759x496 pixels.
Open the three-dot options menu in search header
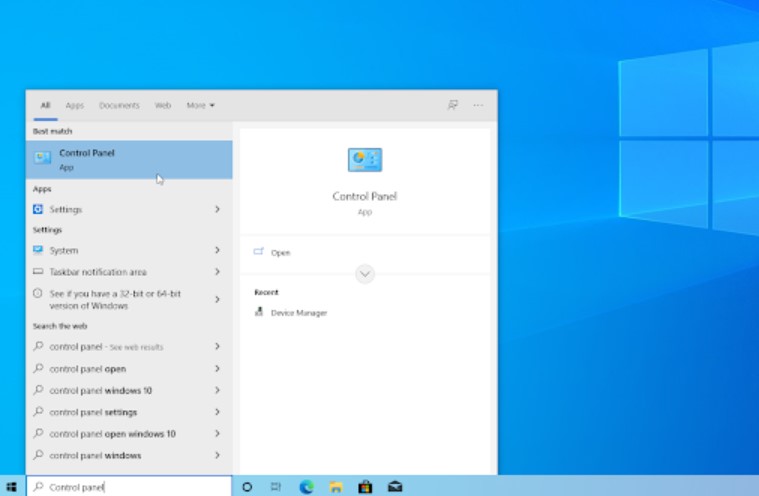(478, 105)
